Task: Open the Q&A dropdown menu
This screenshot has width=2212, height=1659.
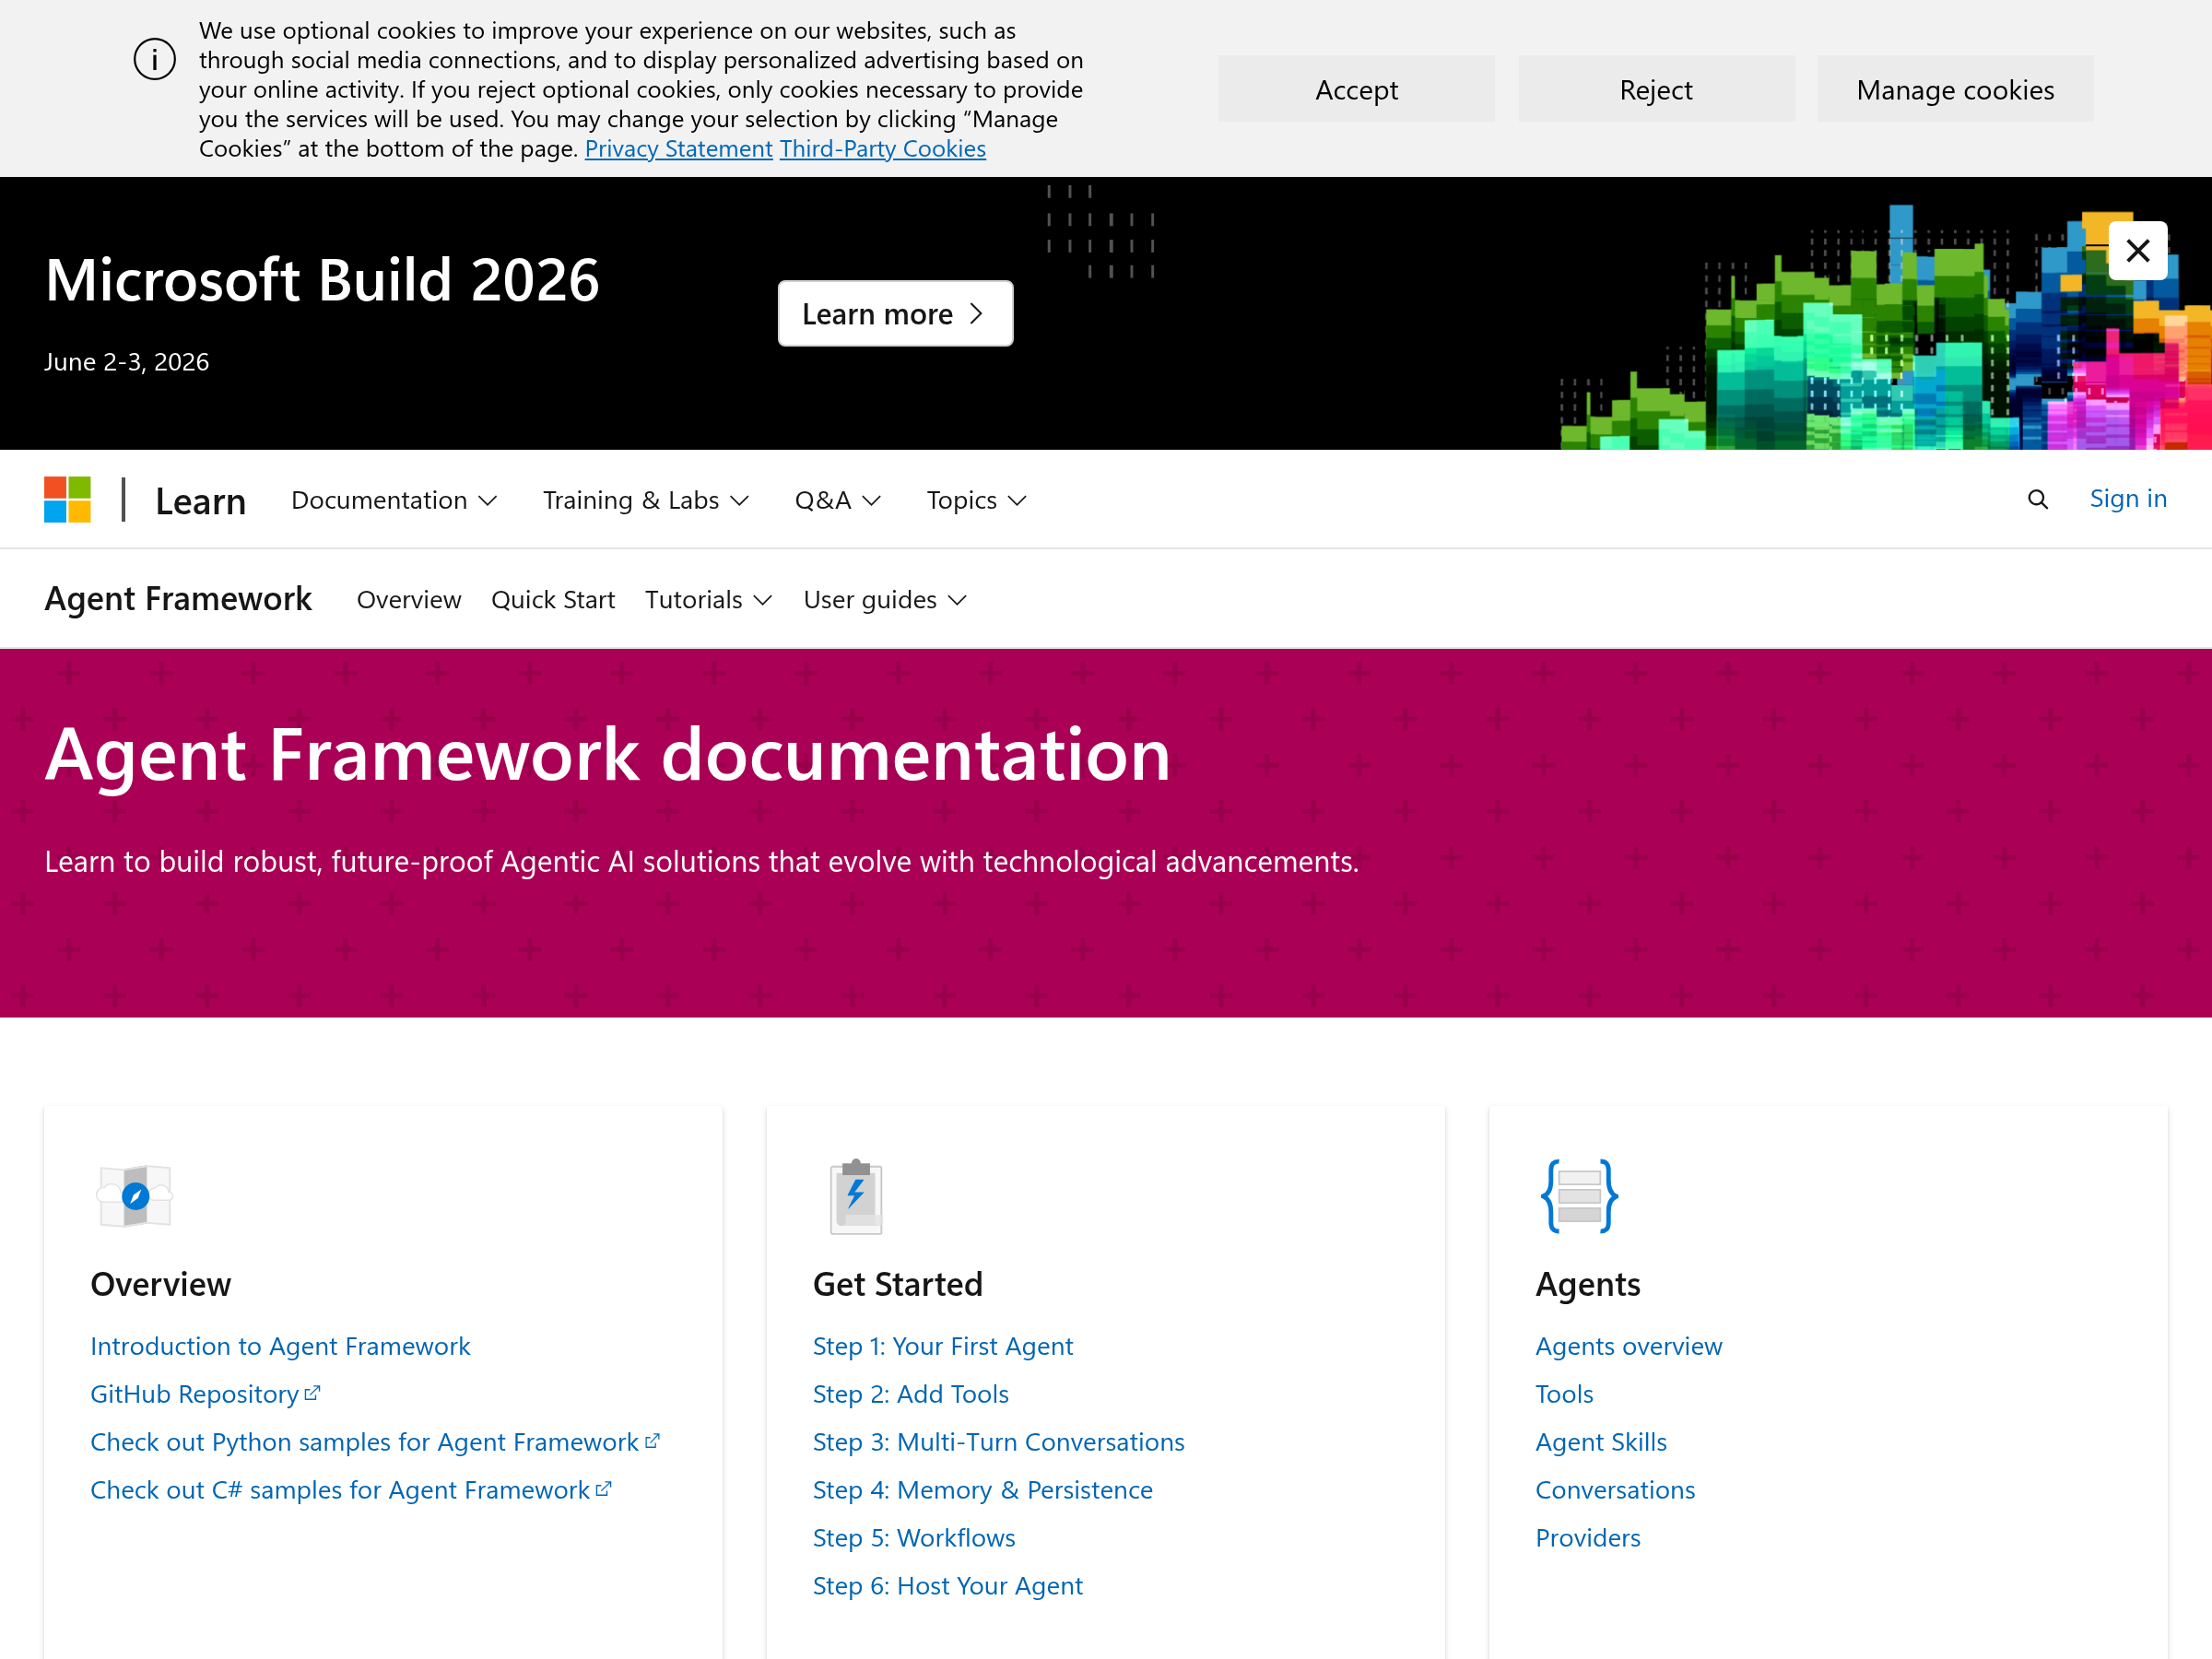Action: point(838,500)
